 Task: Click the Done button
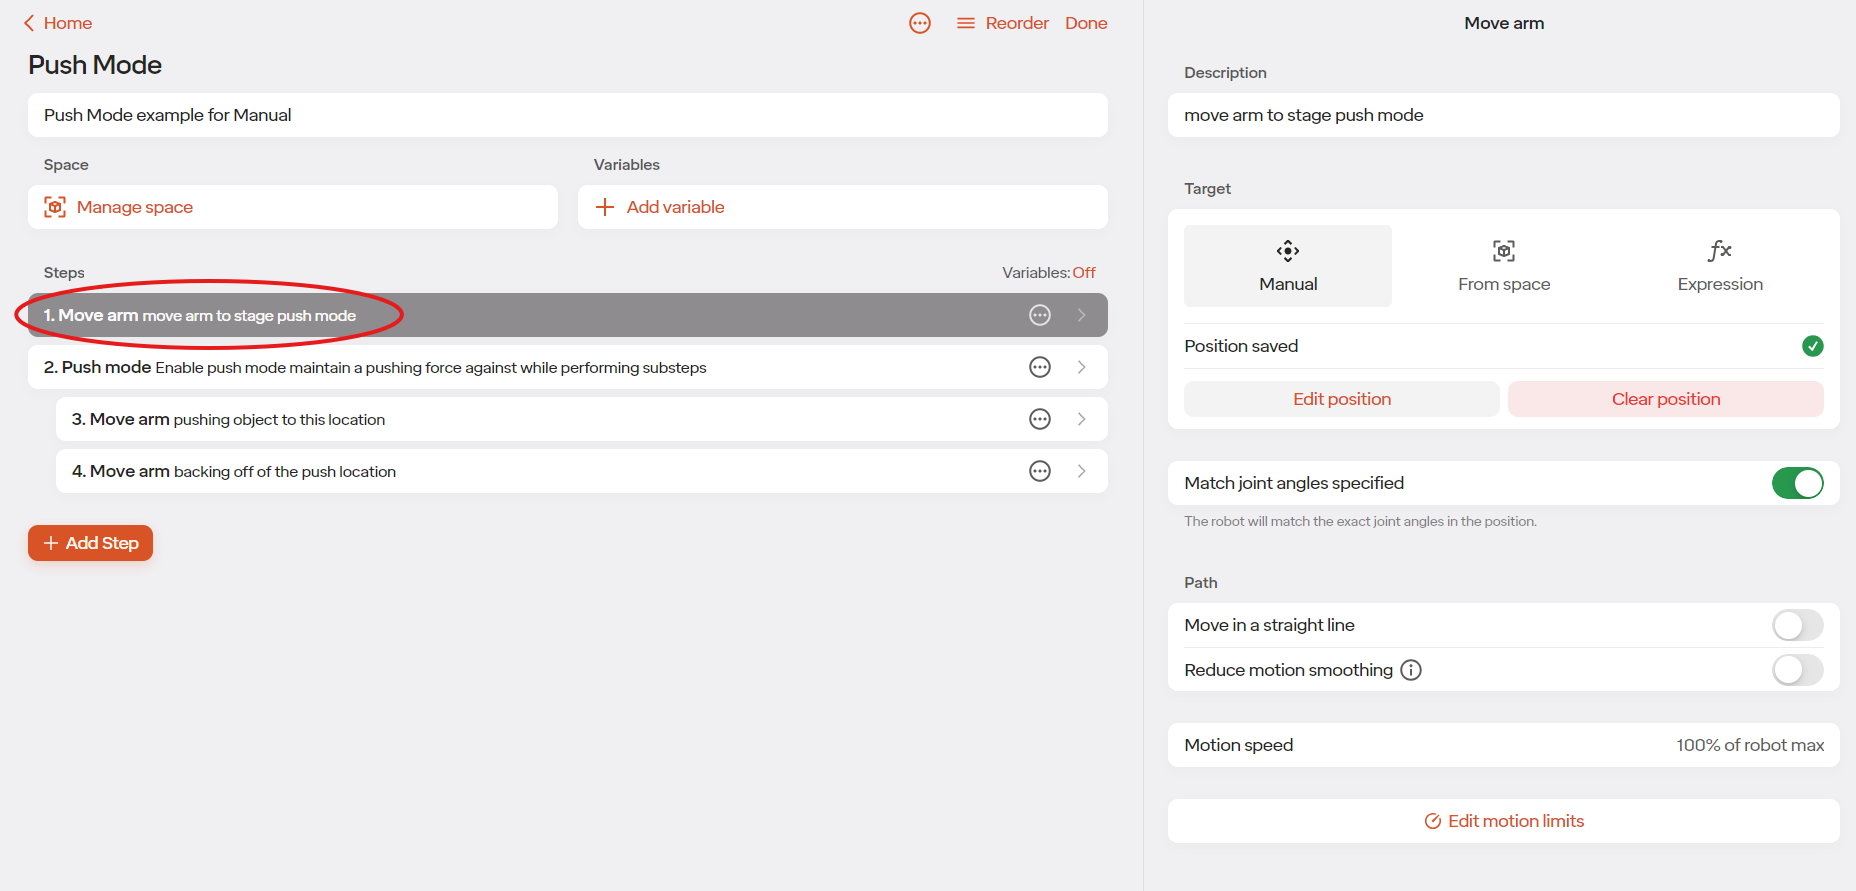tap(1086, 23)
